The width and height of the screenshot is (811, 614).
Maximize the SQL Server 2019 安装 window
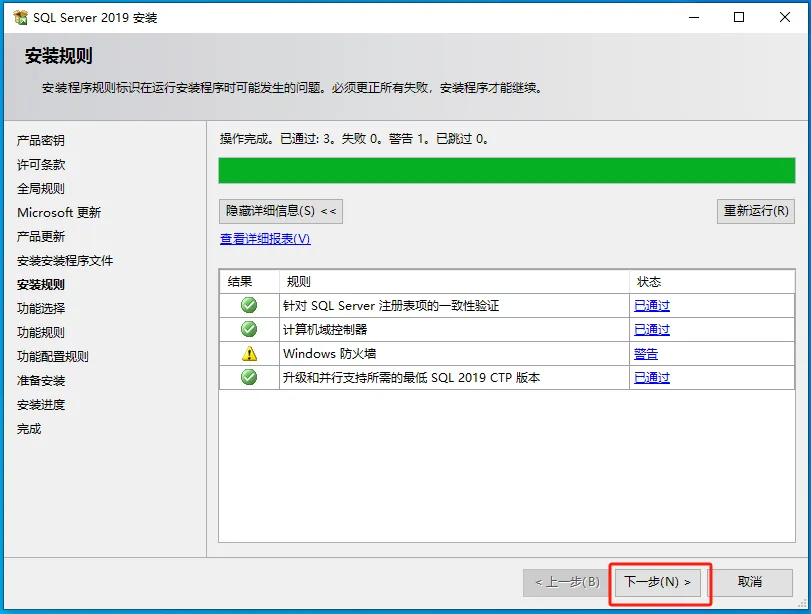tap(739, 18)
